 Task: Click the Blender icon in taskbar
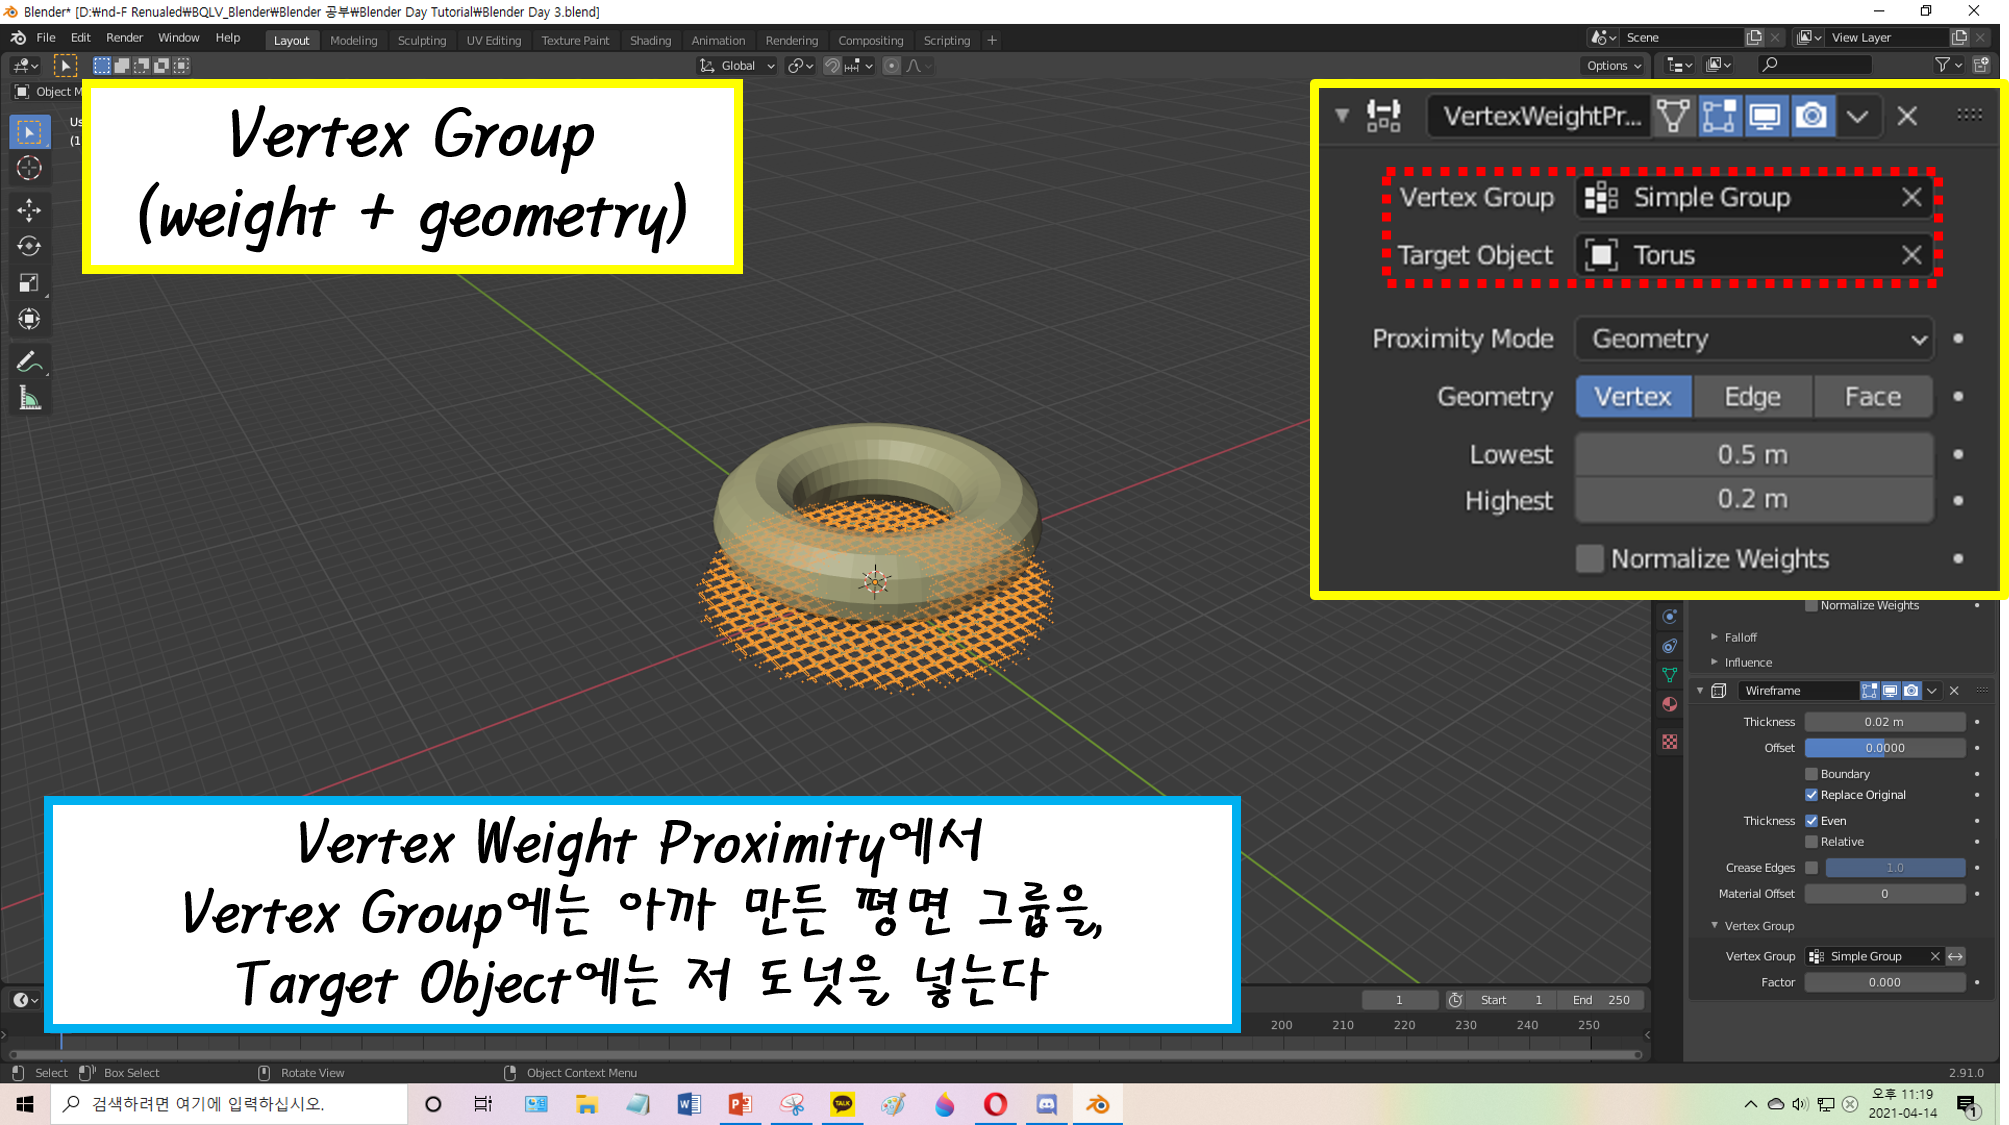tap(1097, 1104)
